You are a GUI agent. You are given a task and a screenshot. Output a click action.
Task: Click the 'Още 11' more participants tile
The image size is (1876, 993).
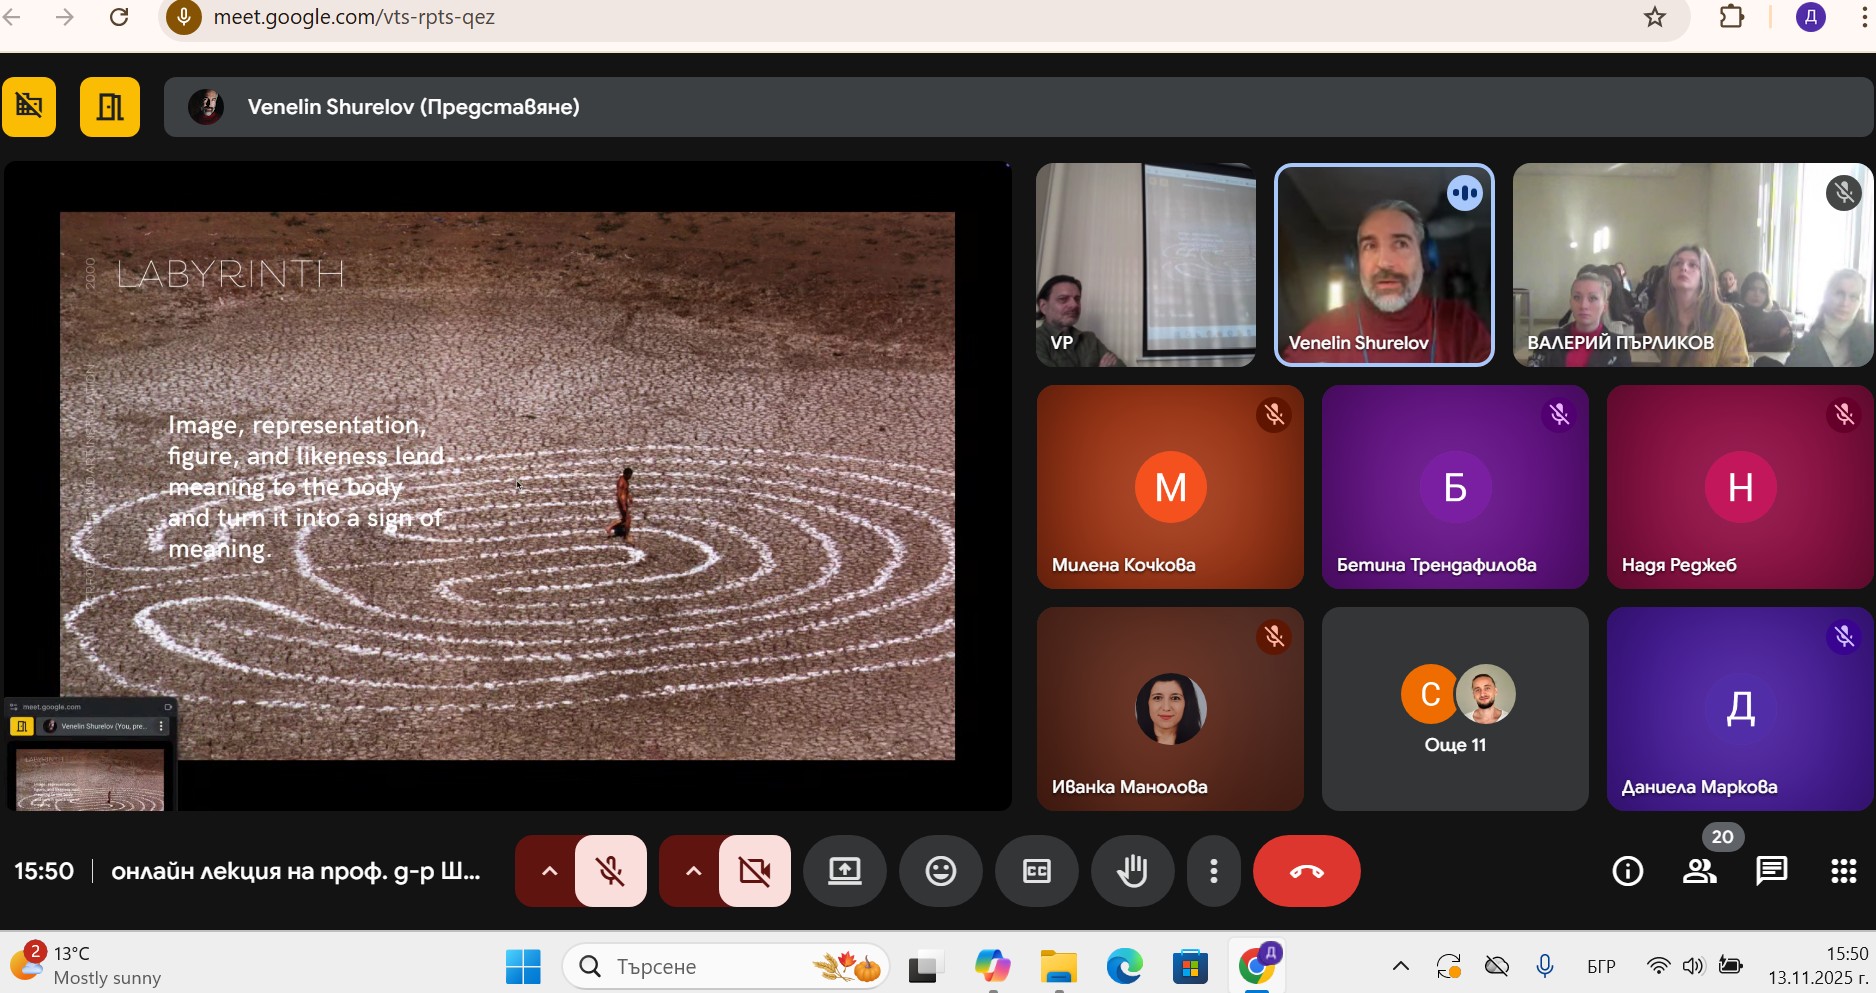pos(1455,709)
